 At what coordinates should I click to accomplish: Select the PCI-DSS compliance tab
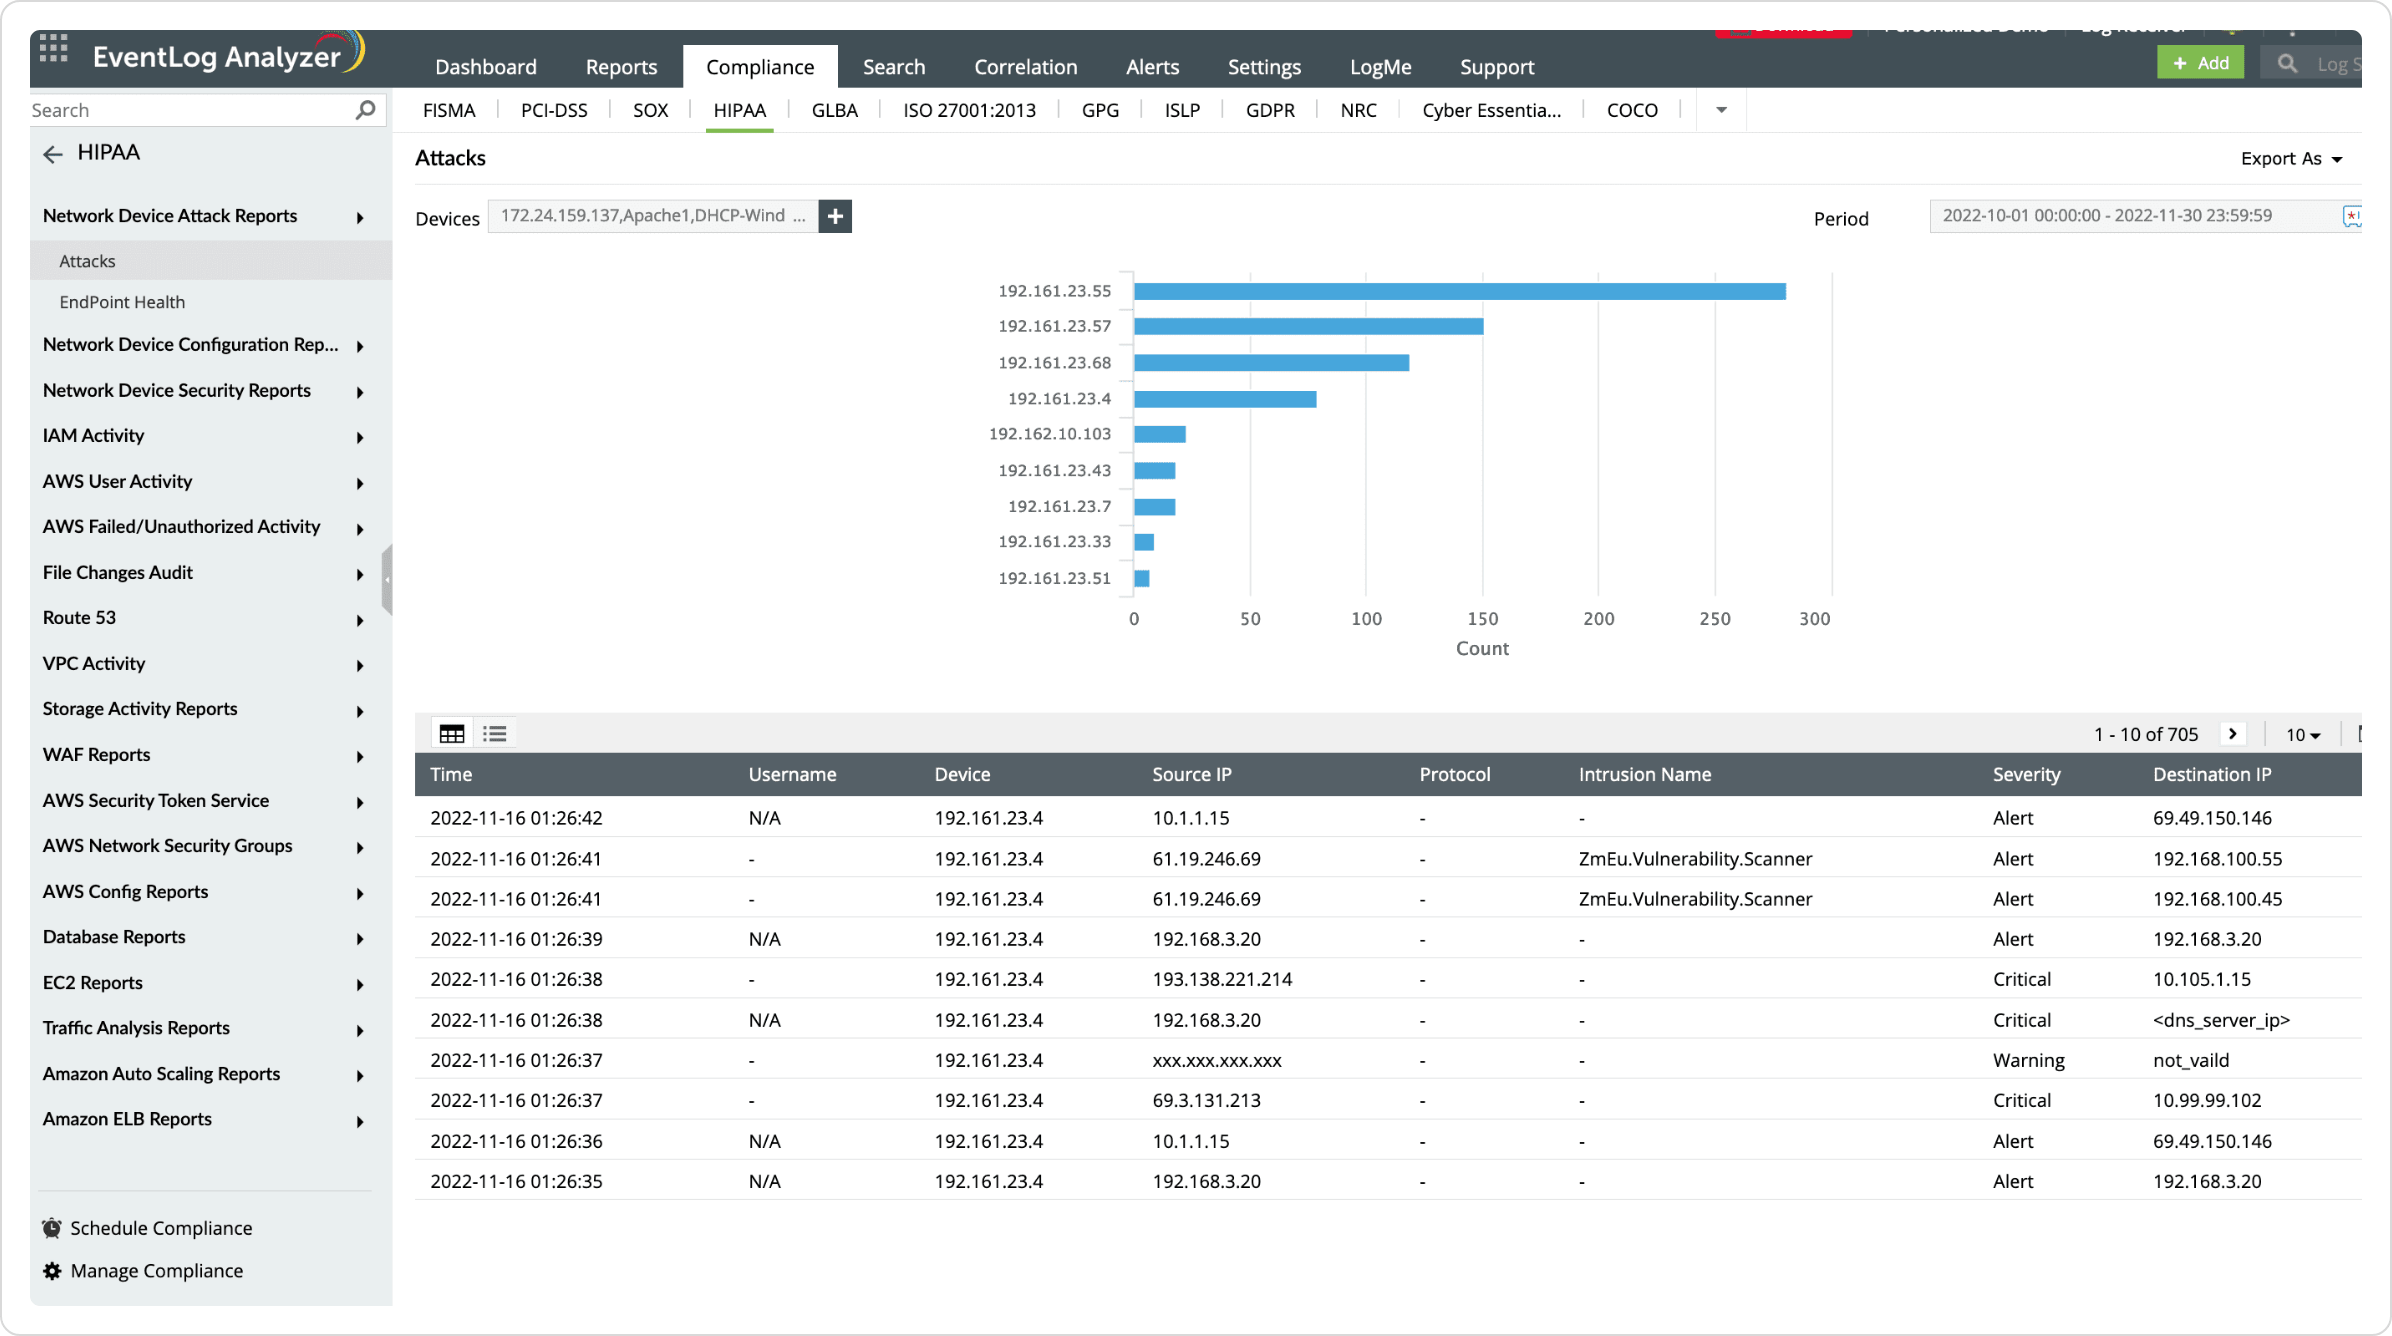554,111
